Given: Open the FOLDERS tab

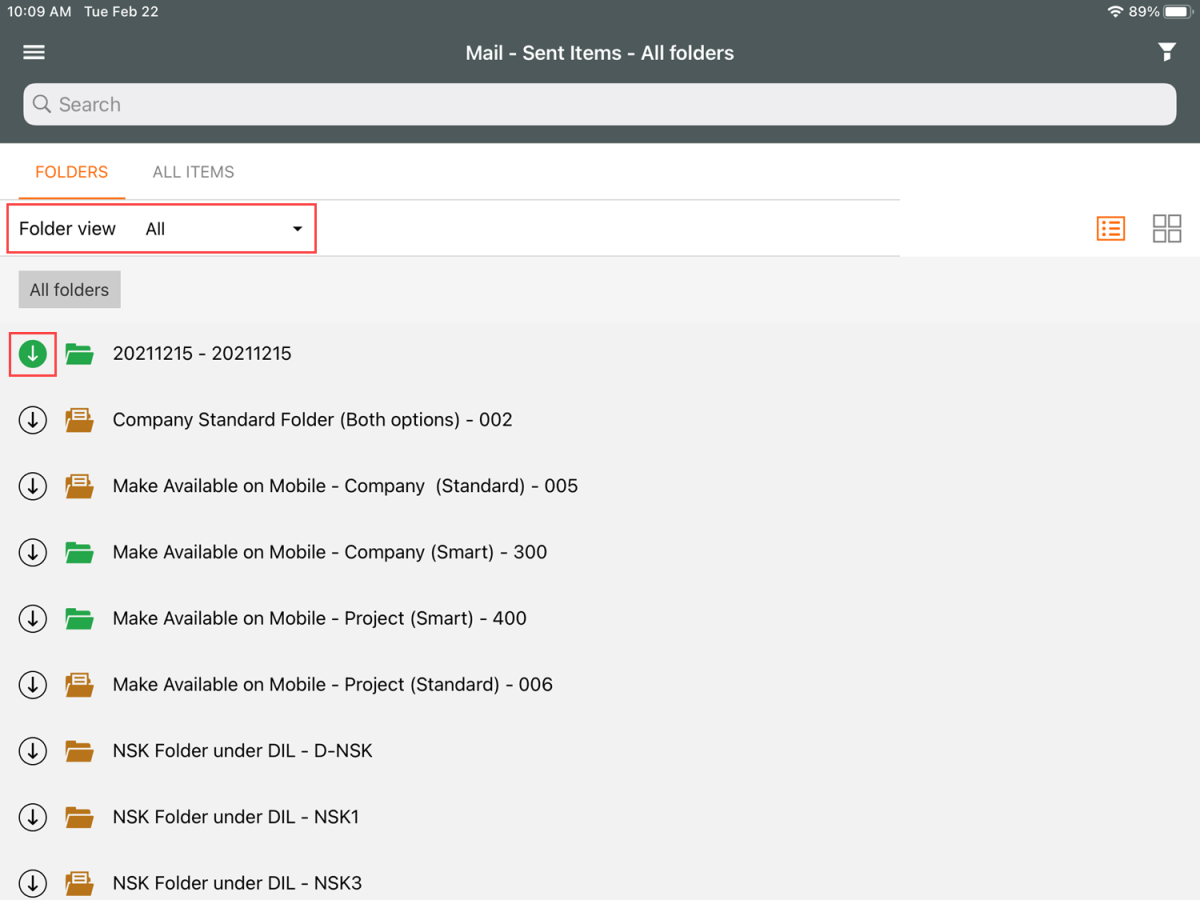Looking at the screenshot, I should pyautogui.click(x=71, y=172).
